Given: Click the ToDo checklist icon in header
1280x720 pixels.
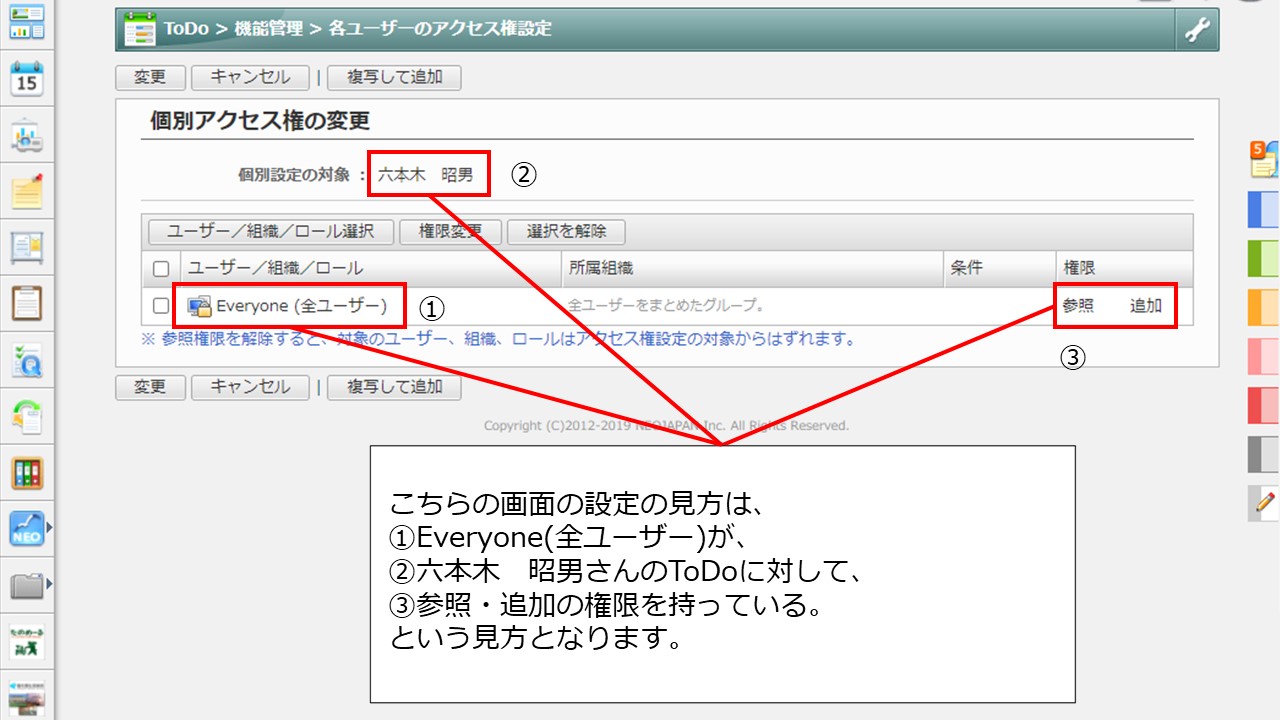Looking at the screenshot, I should click(x=140, y=30).
